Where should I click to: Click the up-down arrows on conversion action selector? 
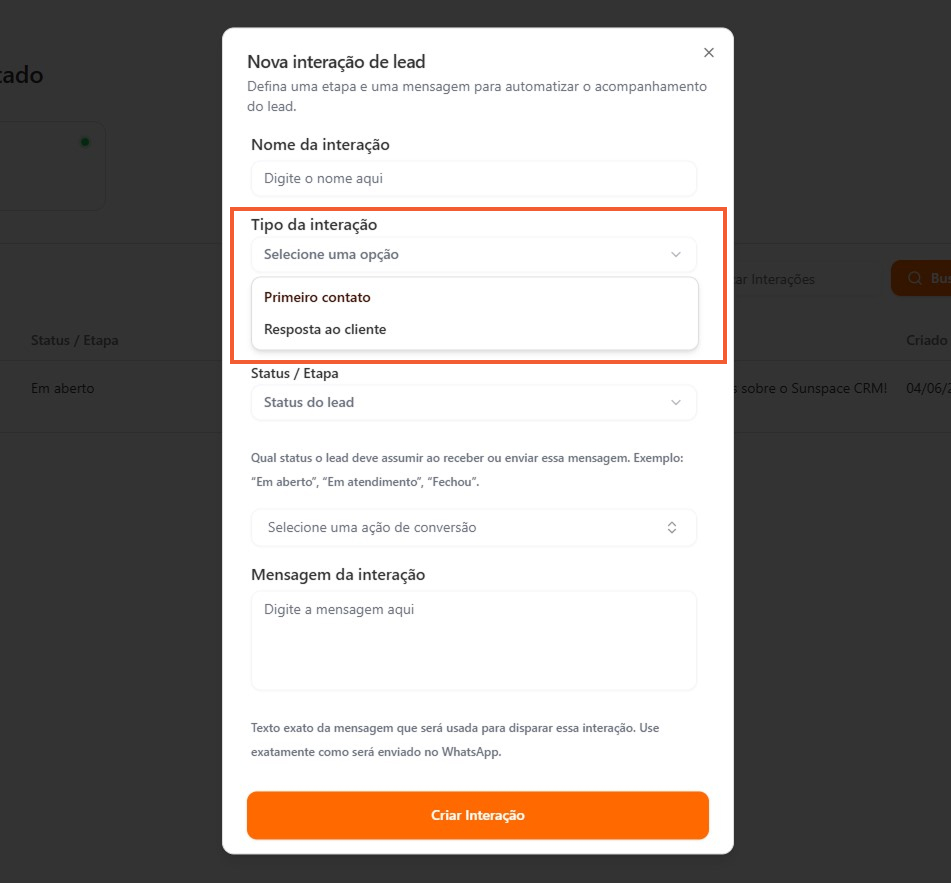coord(672,528)
